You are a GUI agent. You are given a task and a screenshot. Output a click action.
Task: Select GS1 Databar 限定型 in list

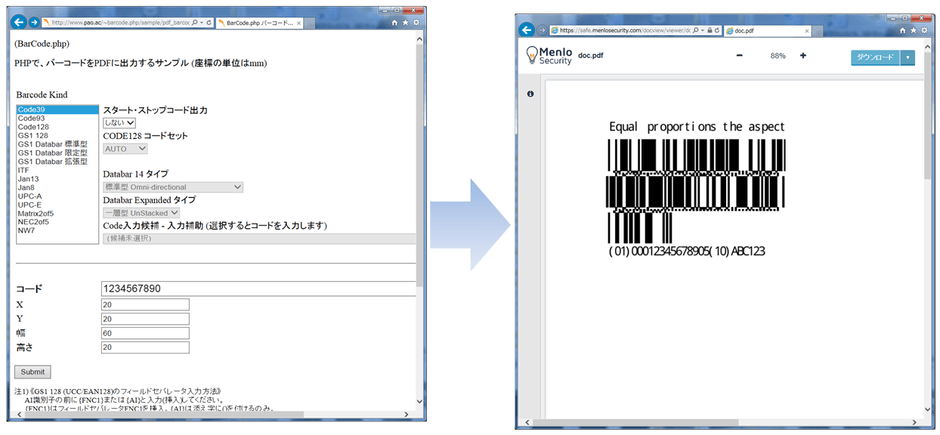tap(57, 153)
